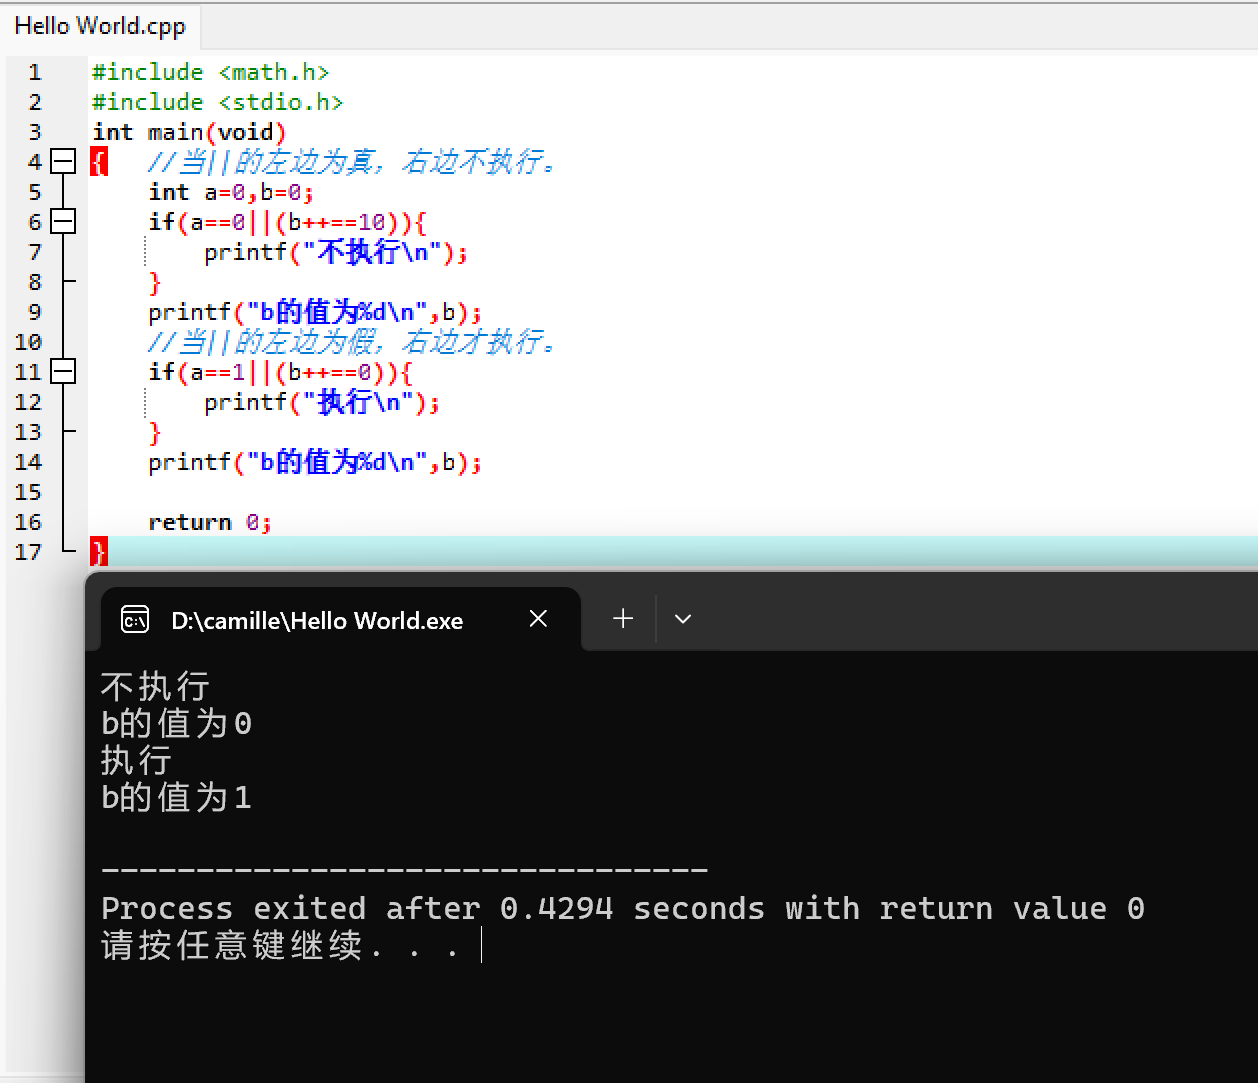Screen dimensions: 1258x1083
Task: Click line number 9 in the gutter
Action: [35, 312]
